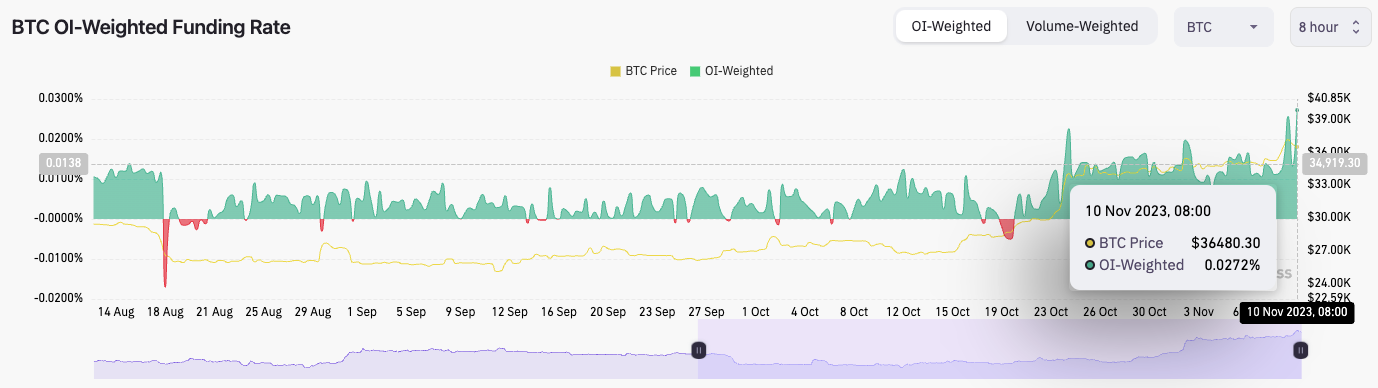The height and width of the screenshot is (388, 1378).
Task: Click the green OI-Weighted dot in tooltip
Action: point(1090,265)
